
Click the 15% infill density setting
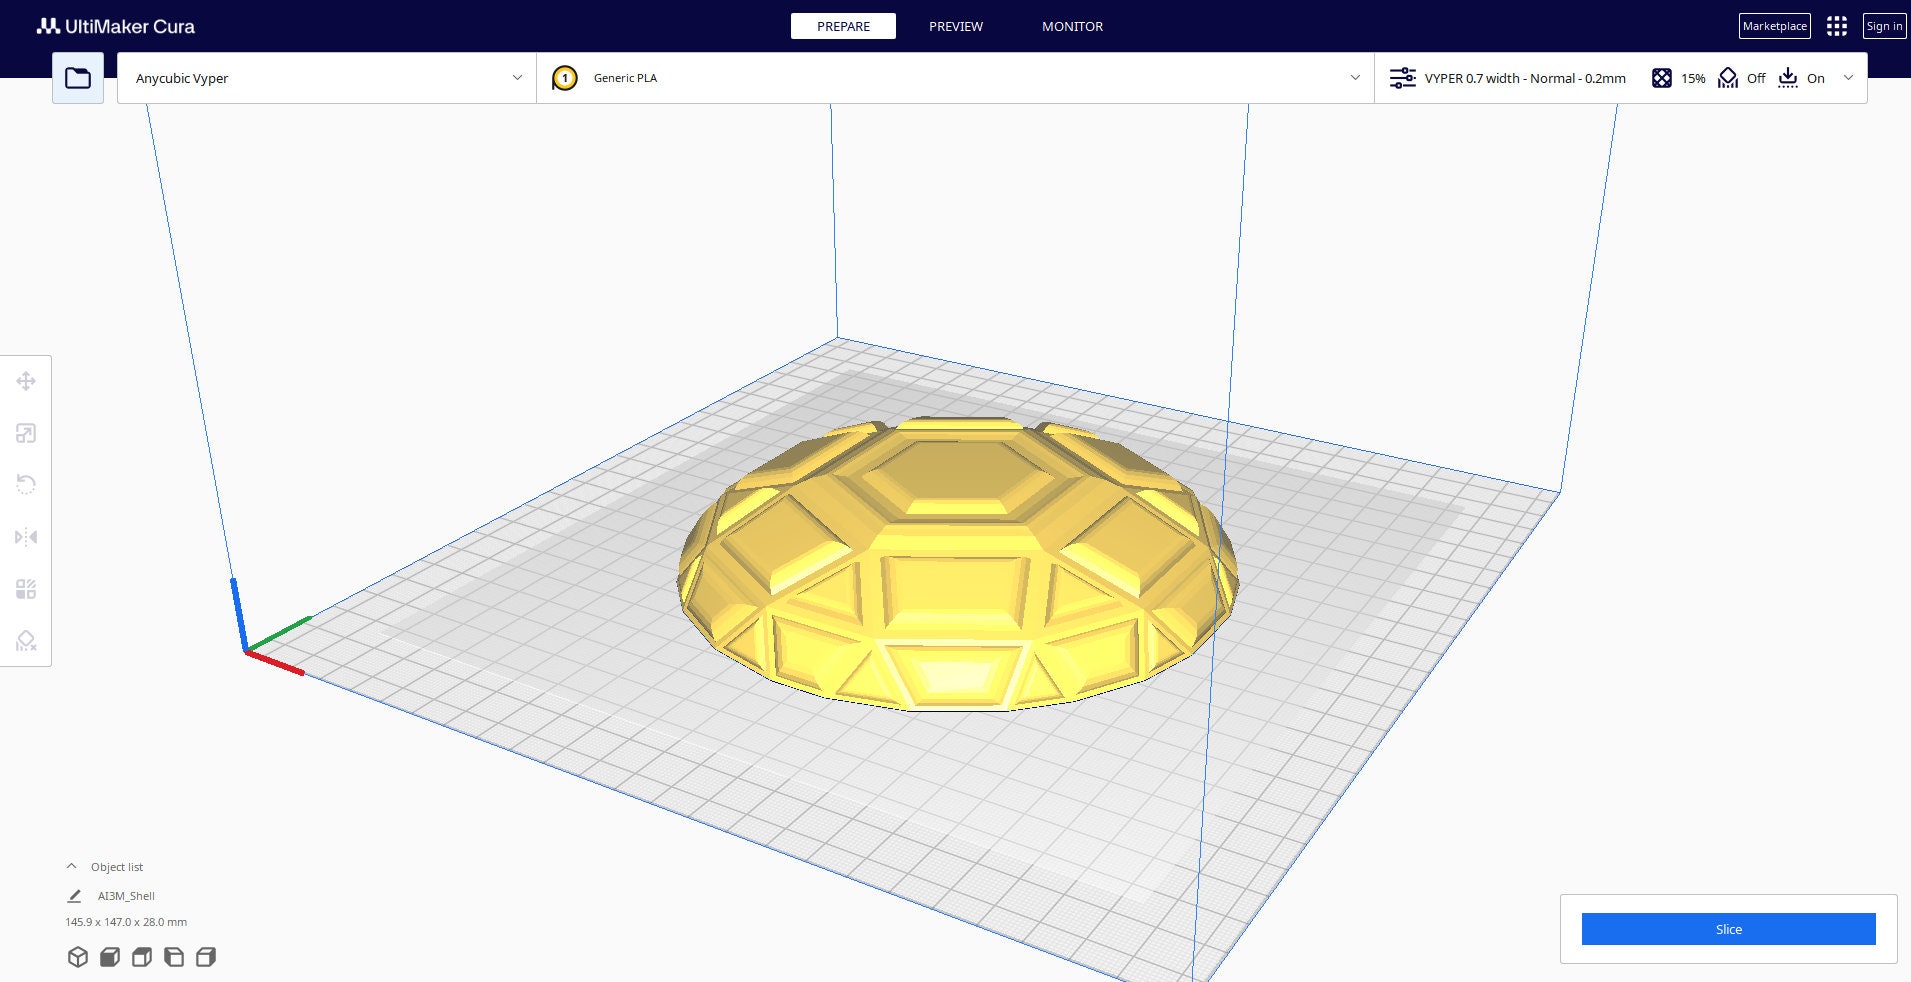click(x=1680, y=78)
